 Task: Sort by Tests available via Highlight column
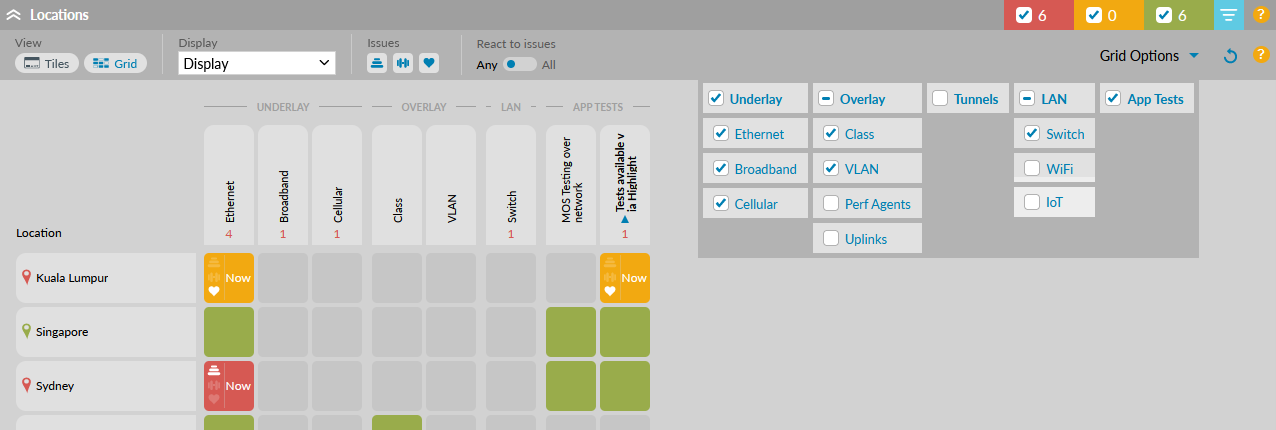[x=625, y=180]
